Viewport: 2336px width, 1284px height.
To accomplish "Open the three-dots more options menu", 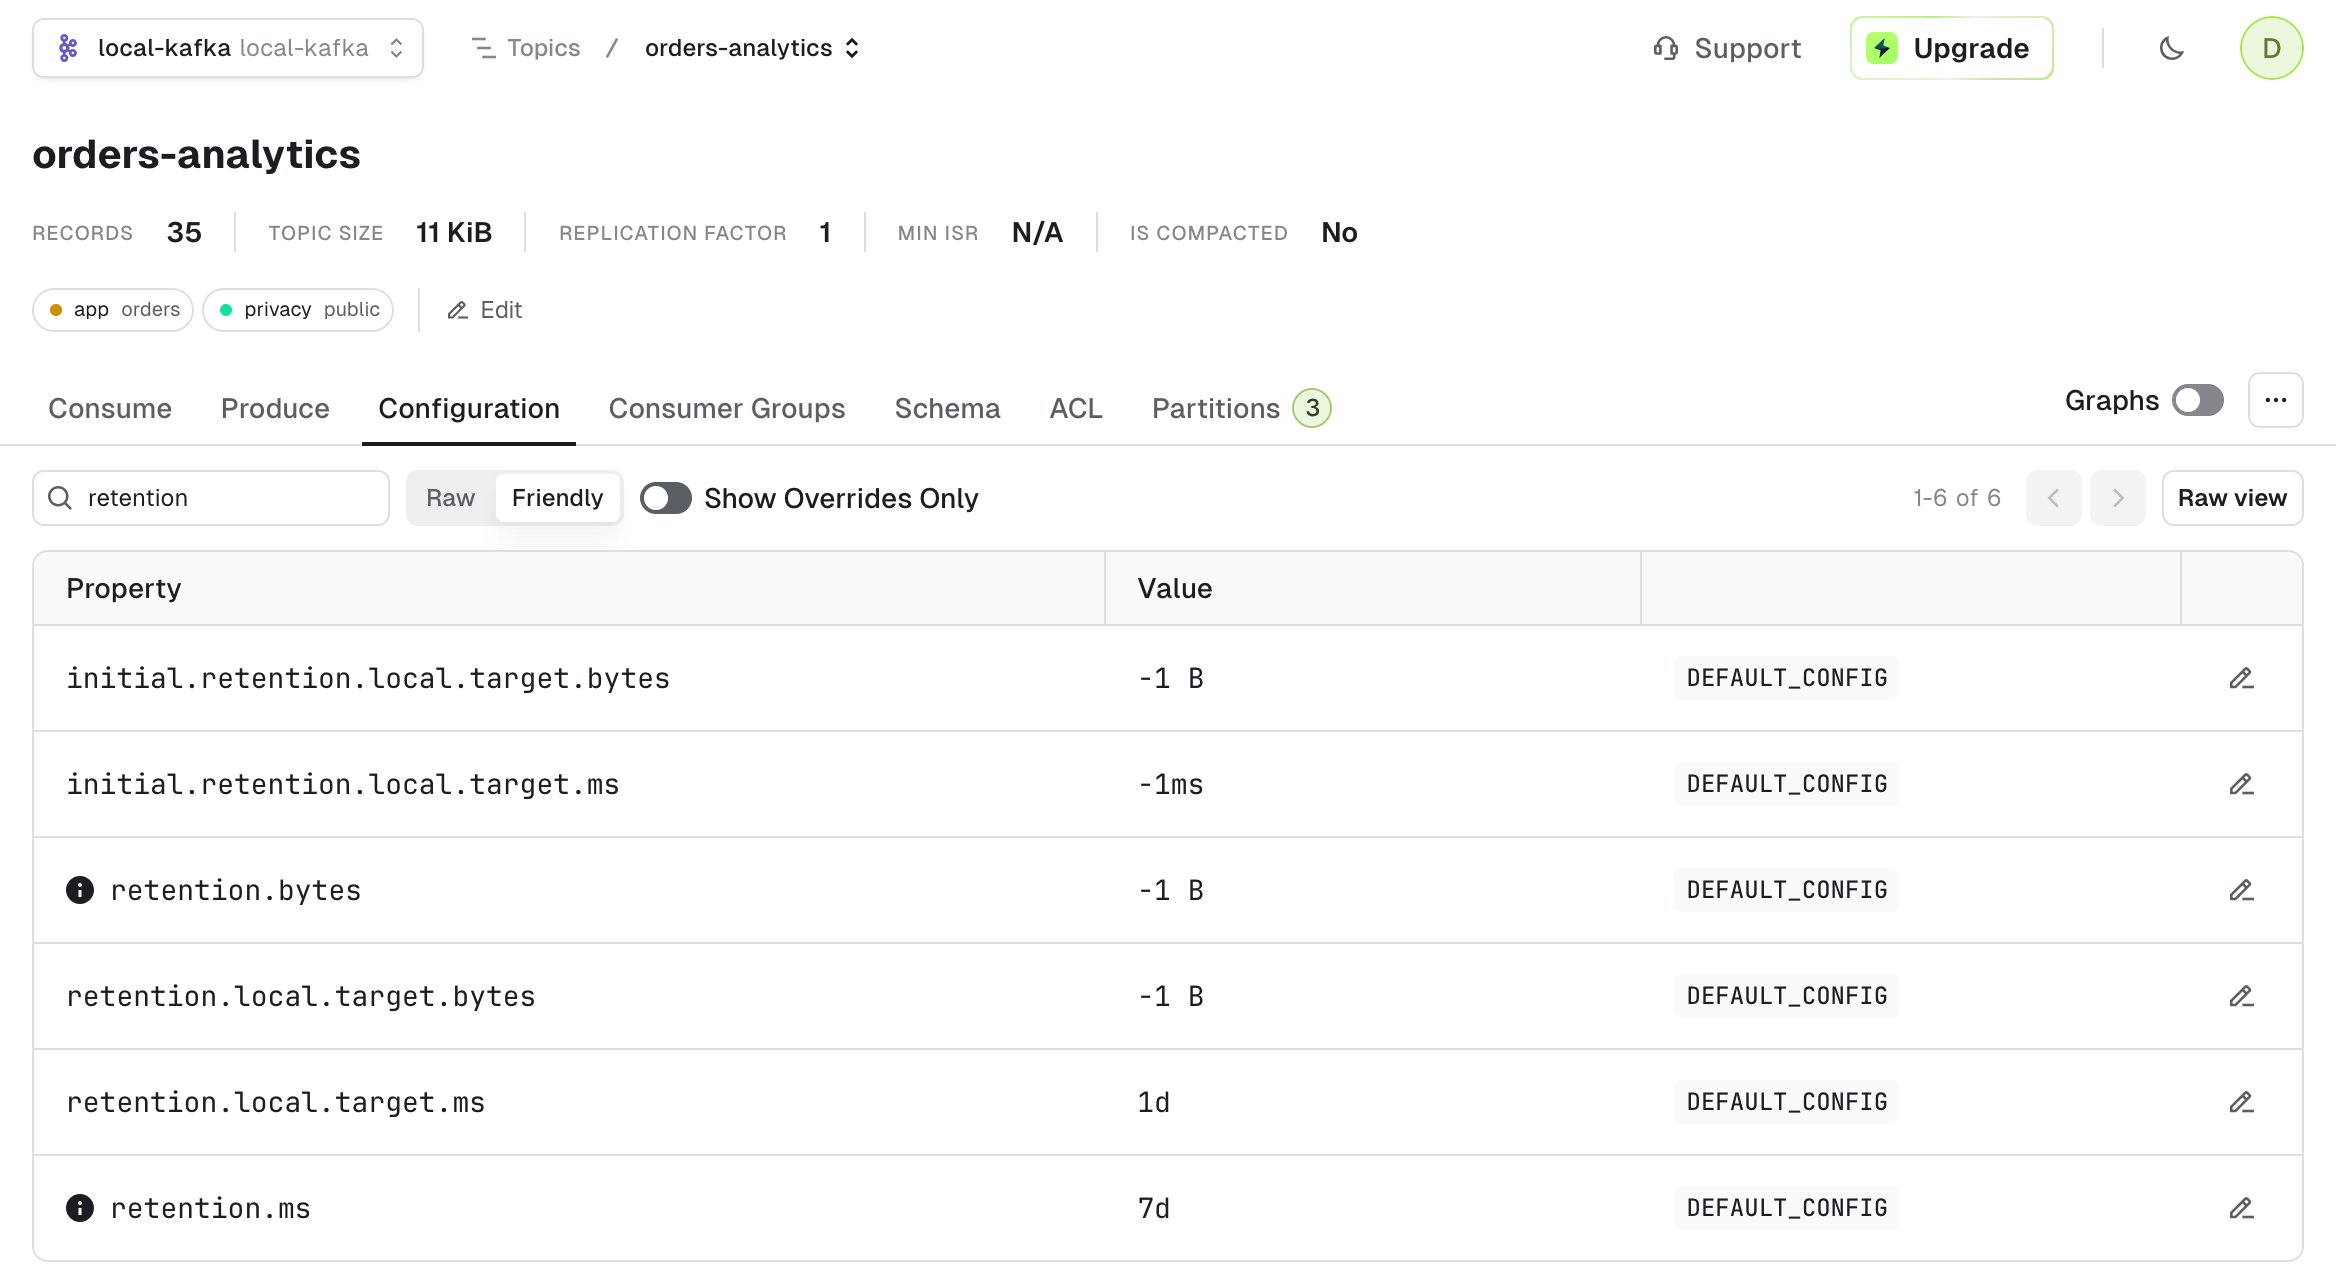I will [x=2275, y=400].
